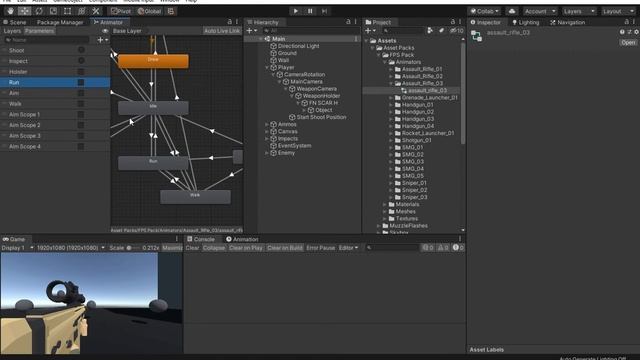Screen dimensions: 640x360
Task: Expand the Ammos object
Action: pos(267,124)
